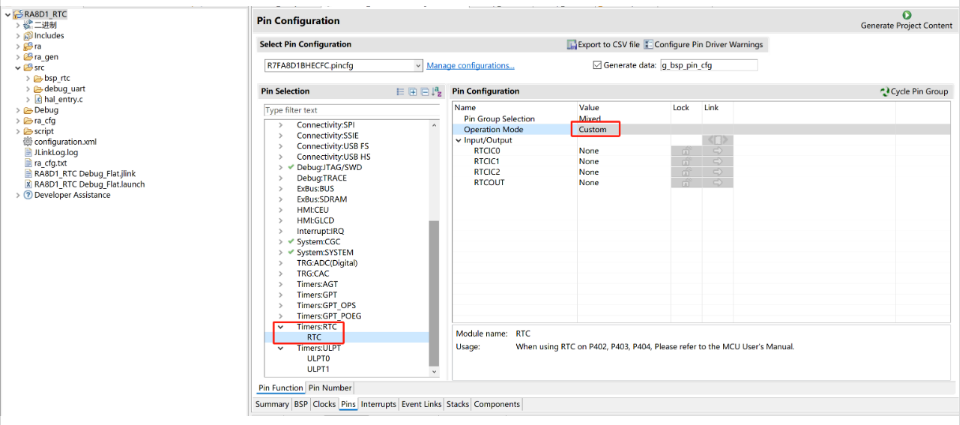Viewport: 960px width, 425px height.
Task: Switch to the BSP tab
Action: [x=301, y=404]
